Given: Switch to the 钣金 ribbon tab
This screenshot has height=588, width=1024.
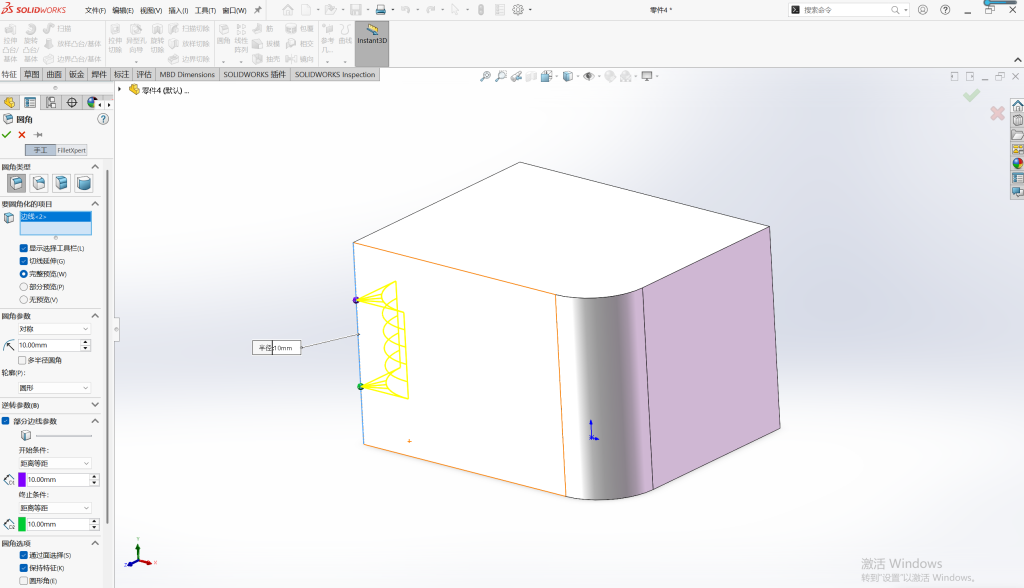Looking at the screenshot, I should [76, 74].
